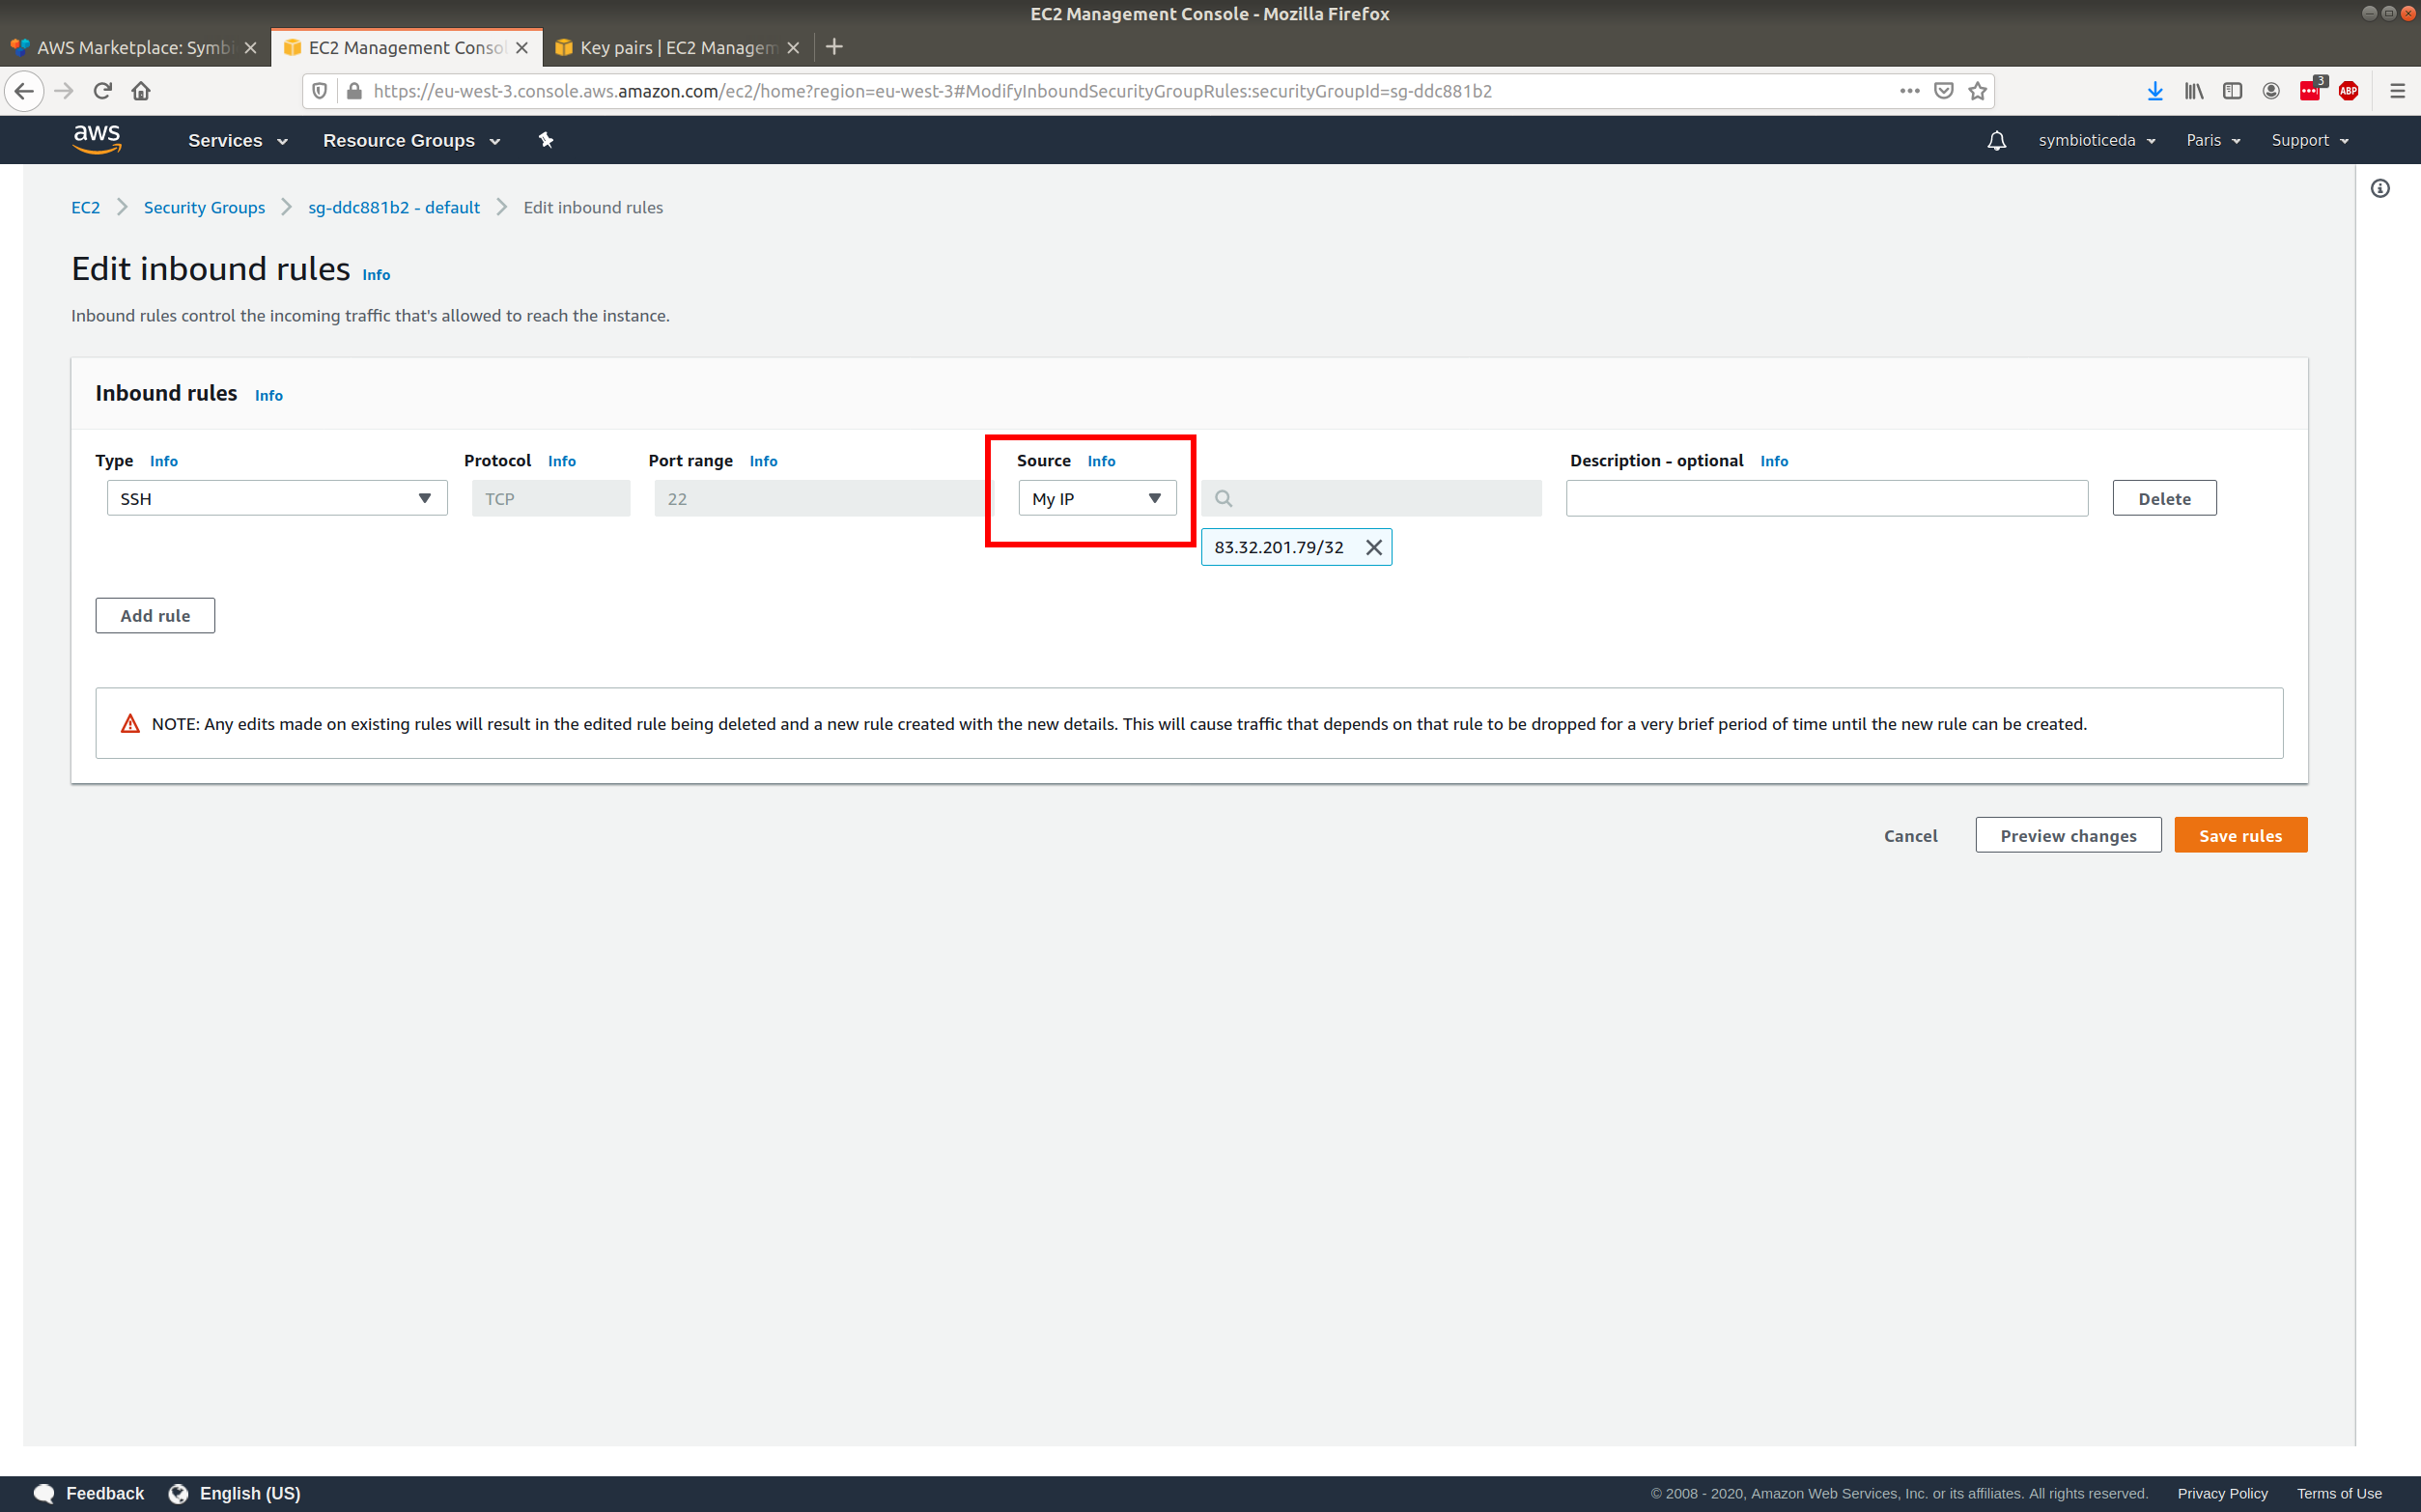Open Adblock Plus extension icon
2421x1512 pixels.
coord(2349,91)
